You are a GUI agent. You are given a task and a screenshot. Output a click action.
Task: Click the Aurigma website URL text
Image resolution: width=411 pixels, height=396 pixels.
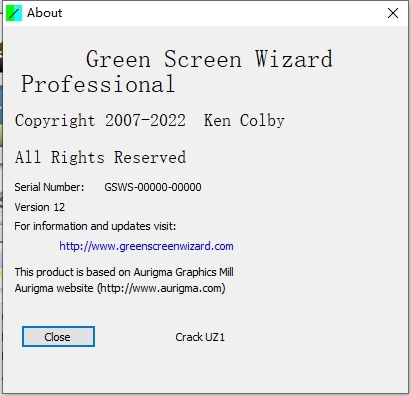[162, 288]
